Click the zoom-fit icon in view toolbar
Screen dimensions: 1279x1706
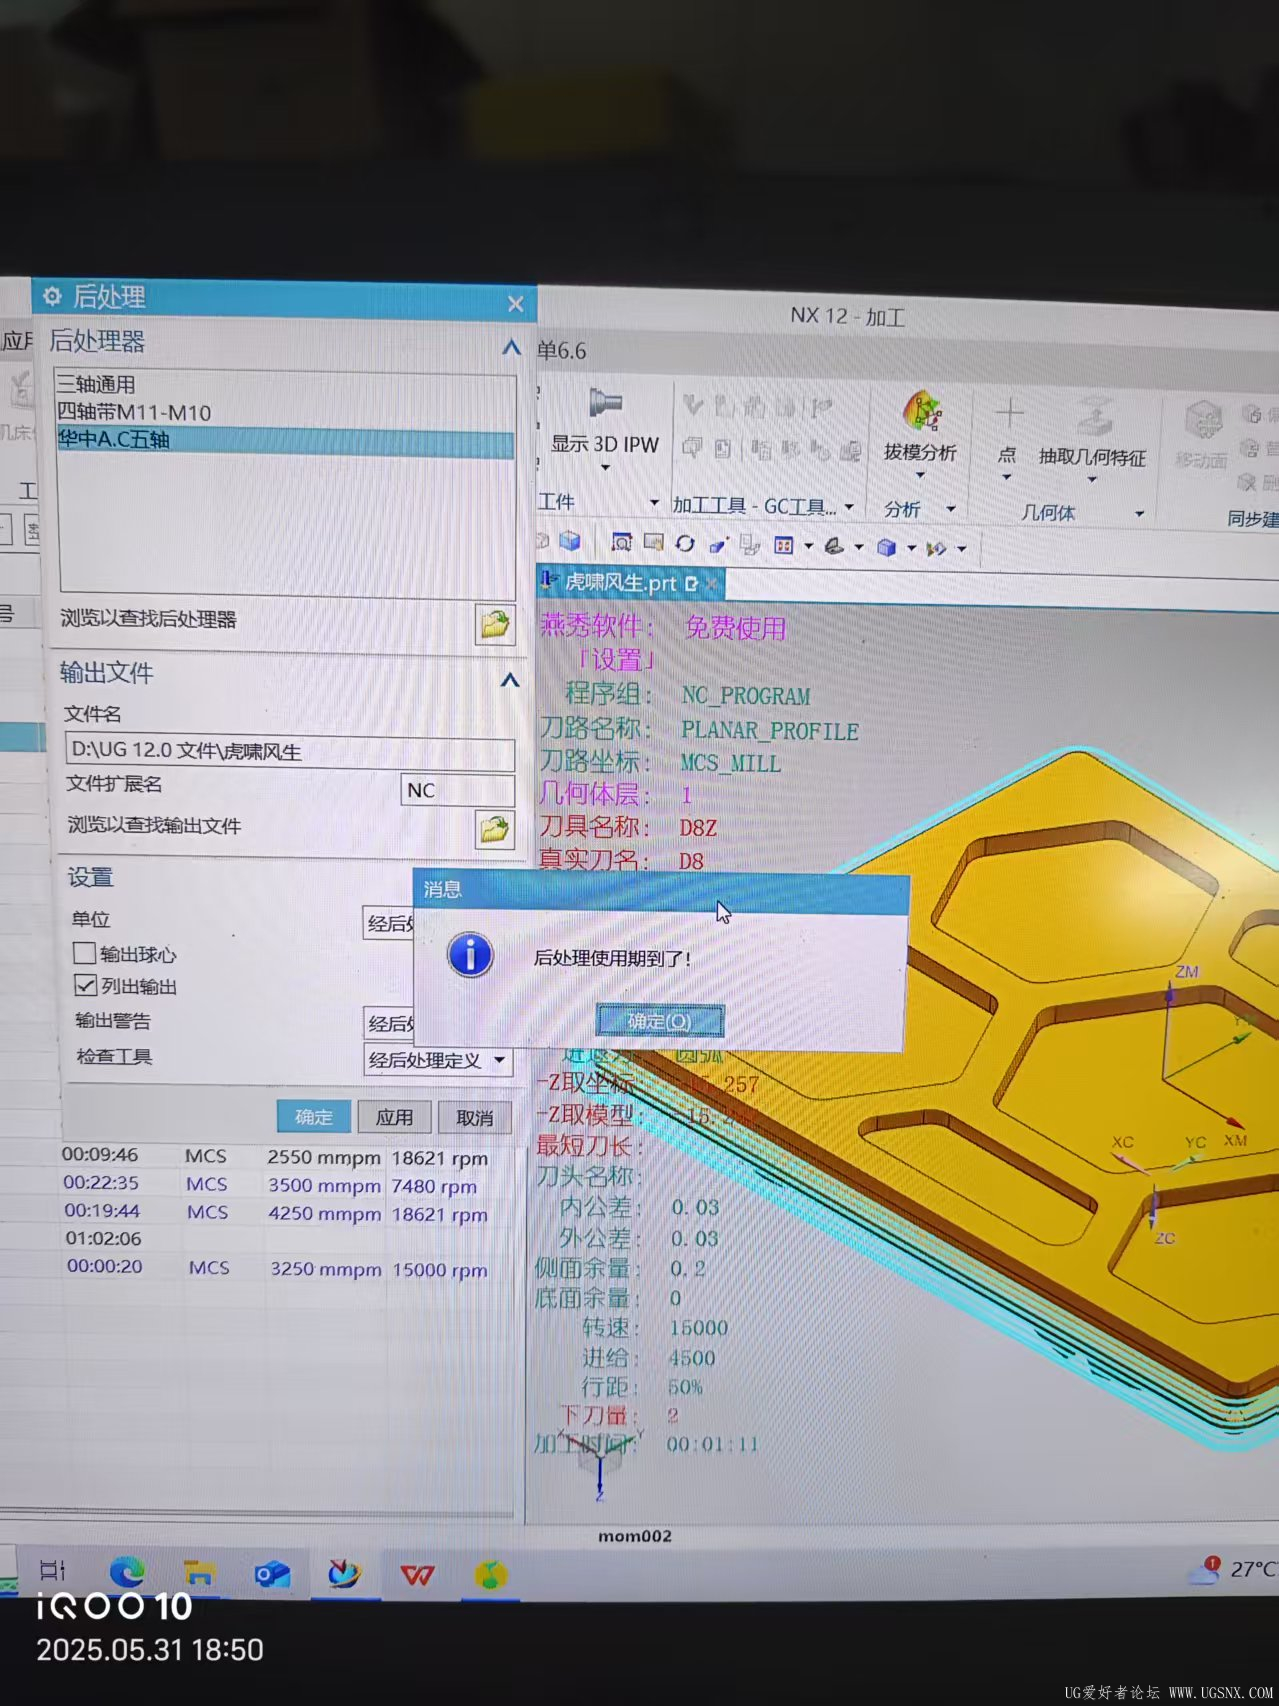[x=621, y=542]
